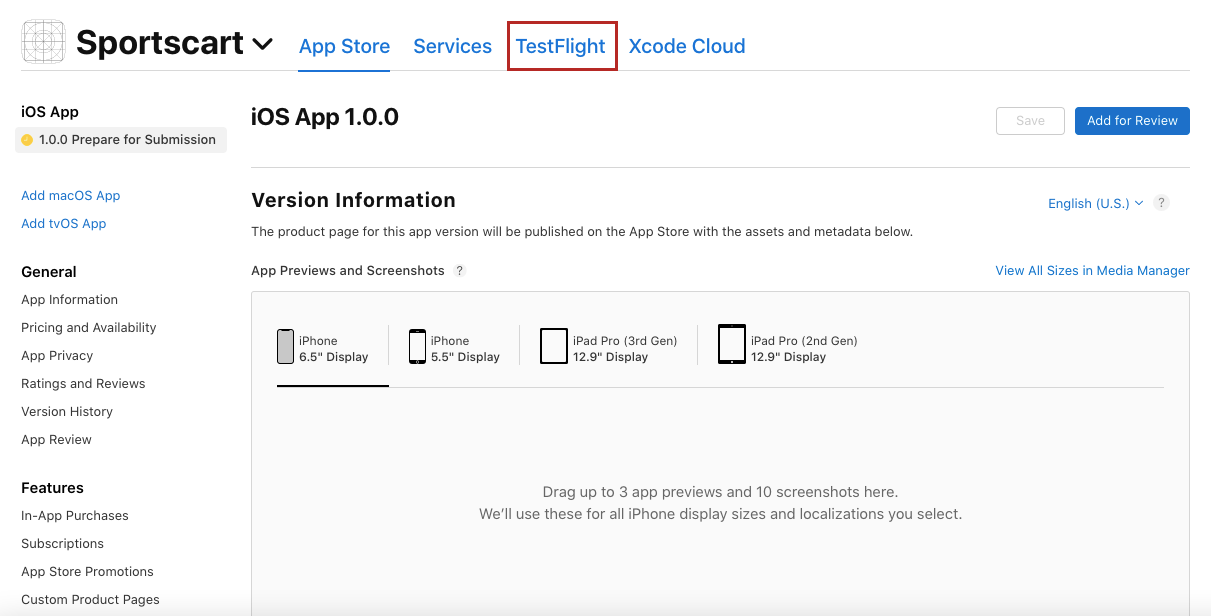
Task: Select 1.0.0 Prepare for Submission version
Action: (121, 140)
